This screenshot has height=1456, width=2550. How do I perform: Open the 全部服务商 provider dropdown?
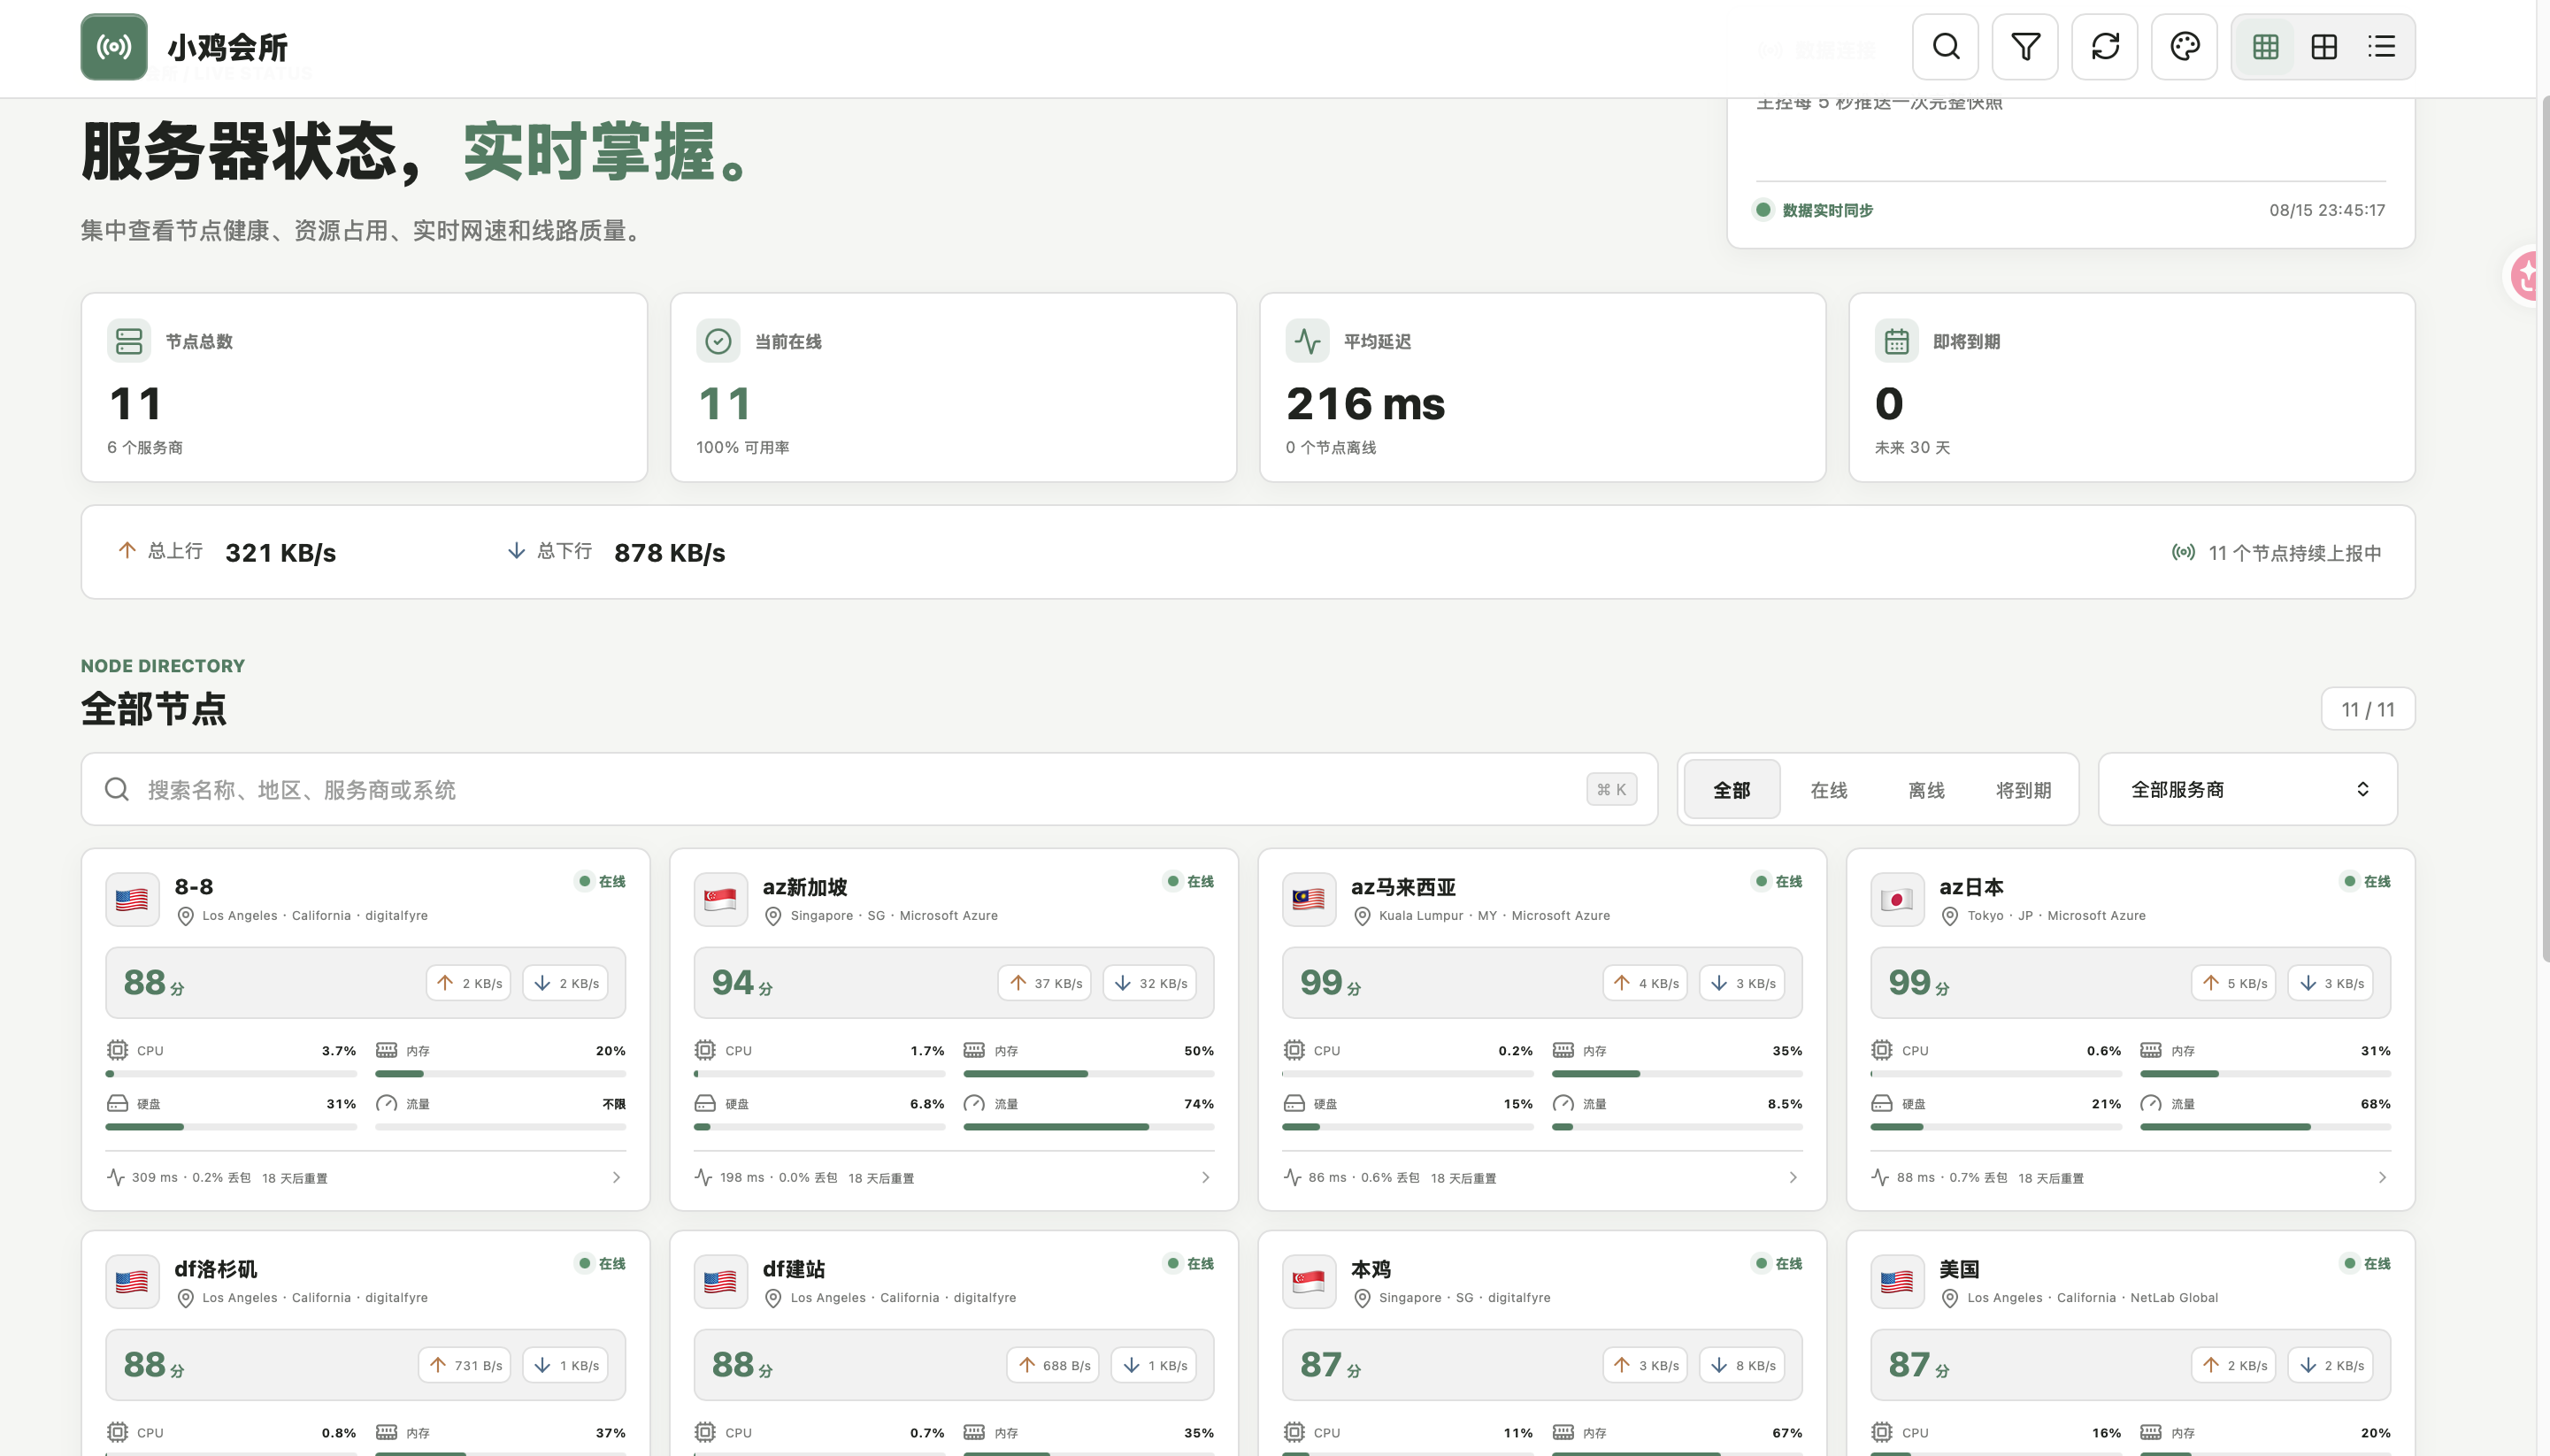(x=2247, y=789)
